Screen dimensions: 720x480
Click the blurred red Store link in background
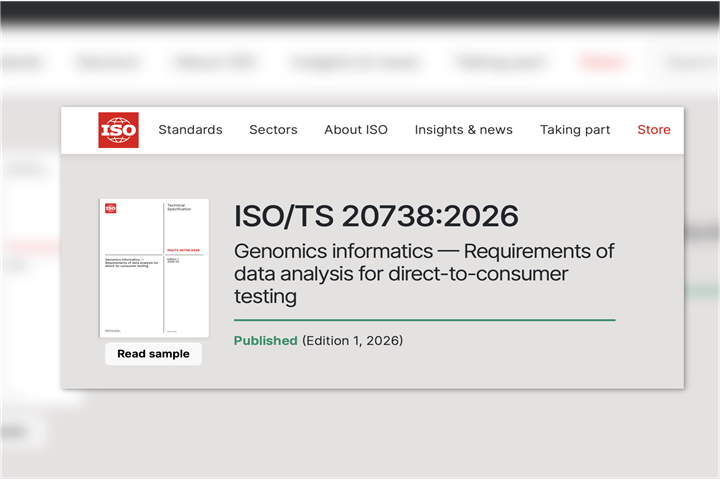click(x=601, y=62)
